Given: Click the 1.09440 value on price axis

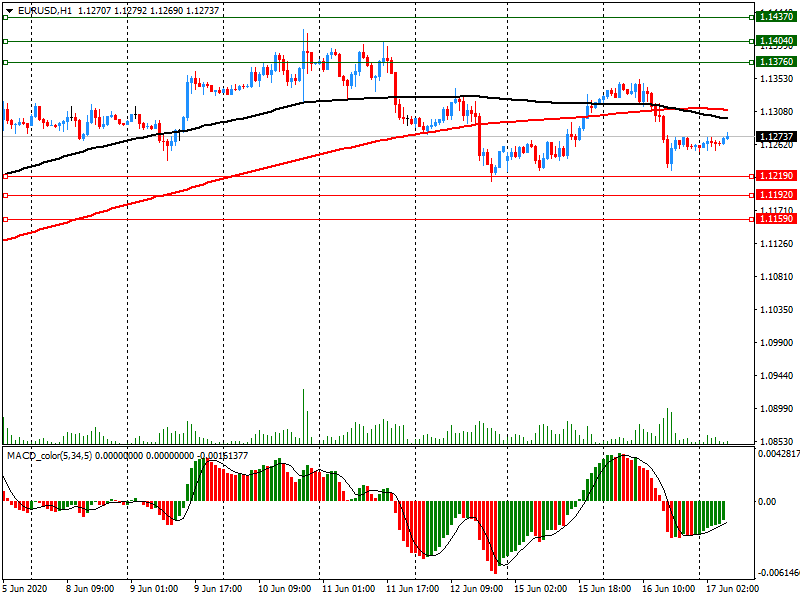Looking at the screenshot, I should (x=776, y=376).
